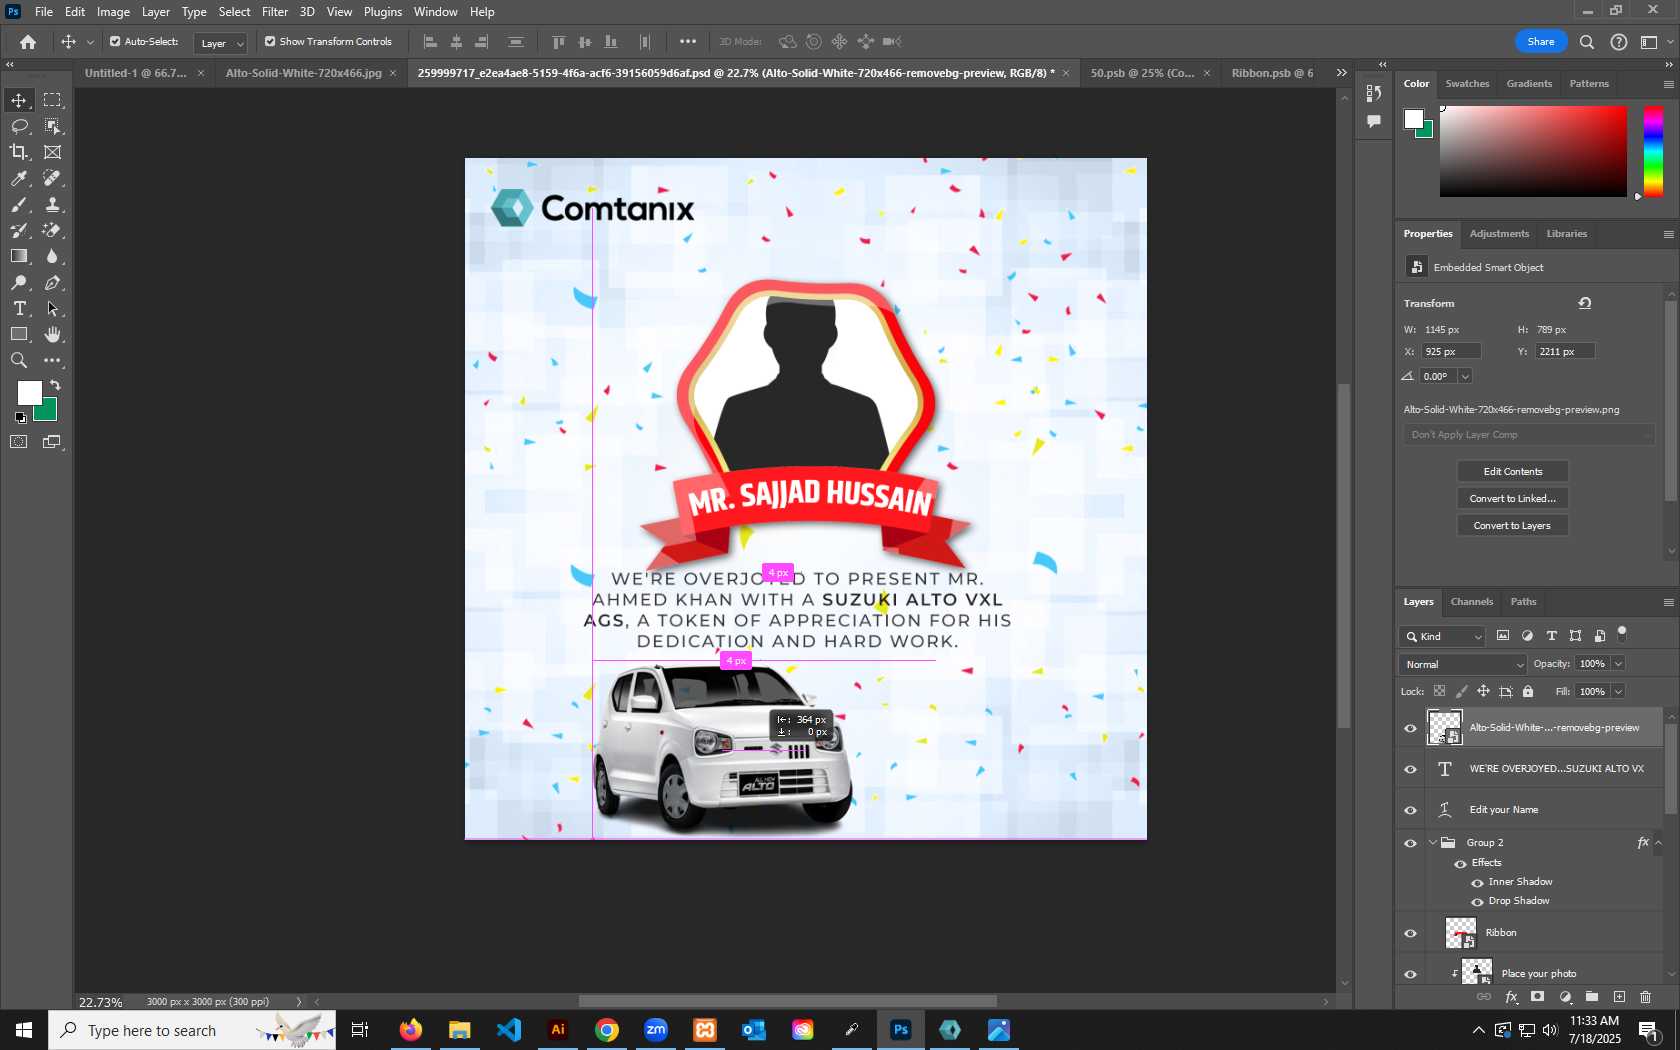Toggle Inner Shadow effect visibility
The image size is (1680, 1050).
pyautogui.click(x=1477, y=883)
